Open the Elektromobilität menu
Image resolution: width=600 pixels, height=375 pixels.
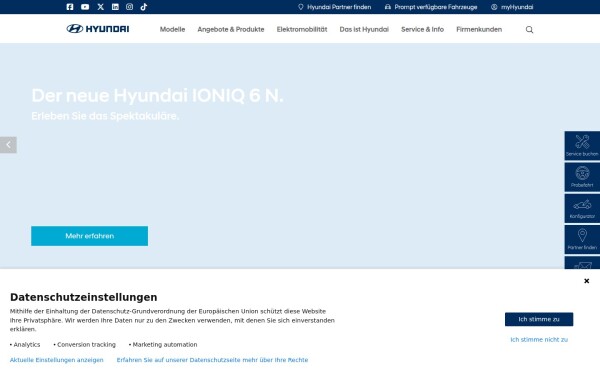pyautogui.click(x=302, y=29)
